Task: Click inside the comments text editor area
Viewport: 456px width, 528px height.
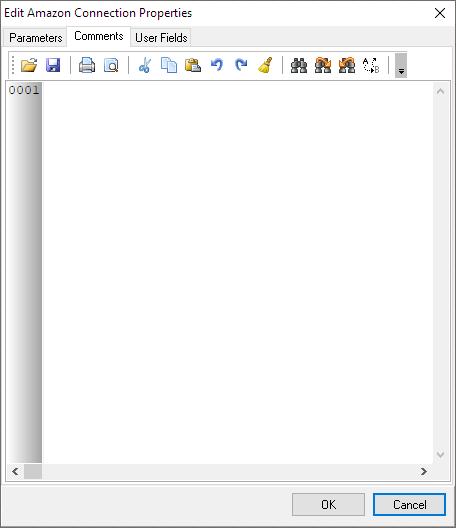Action: (x=237, y=273)
